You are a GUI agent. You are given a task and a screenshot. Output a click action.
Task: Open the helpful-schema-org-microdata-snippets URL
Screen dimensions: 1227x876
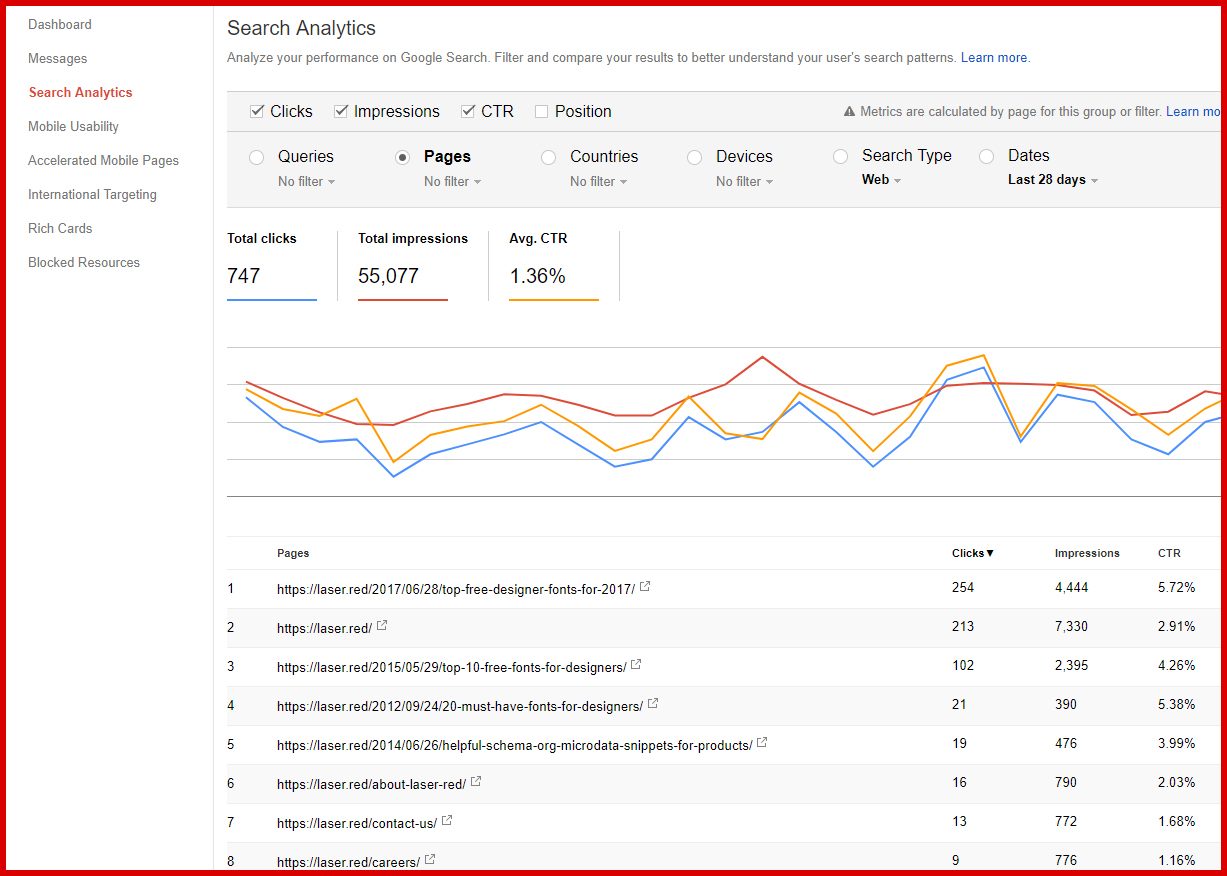click(515, 745)
